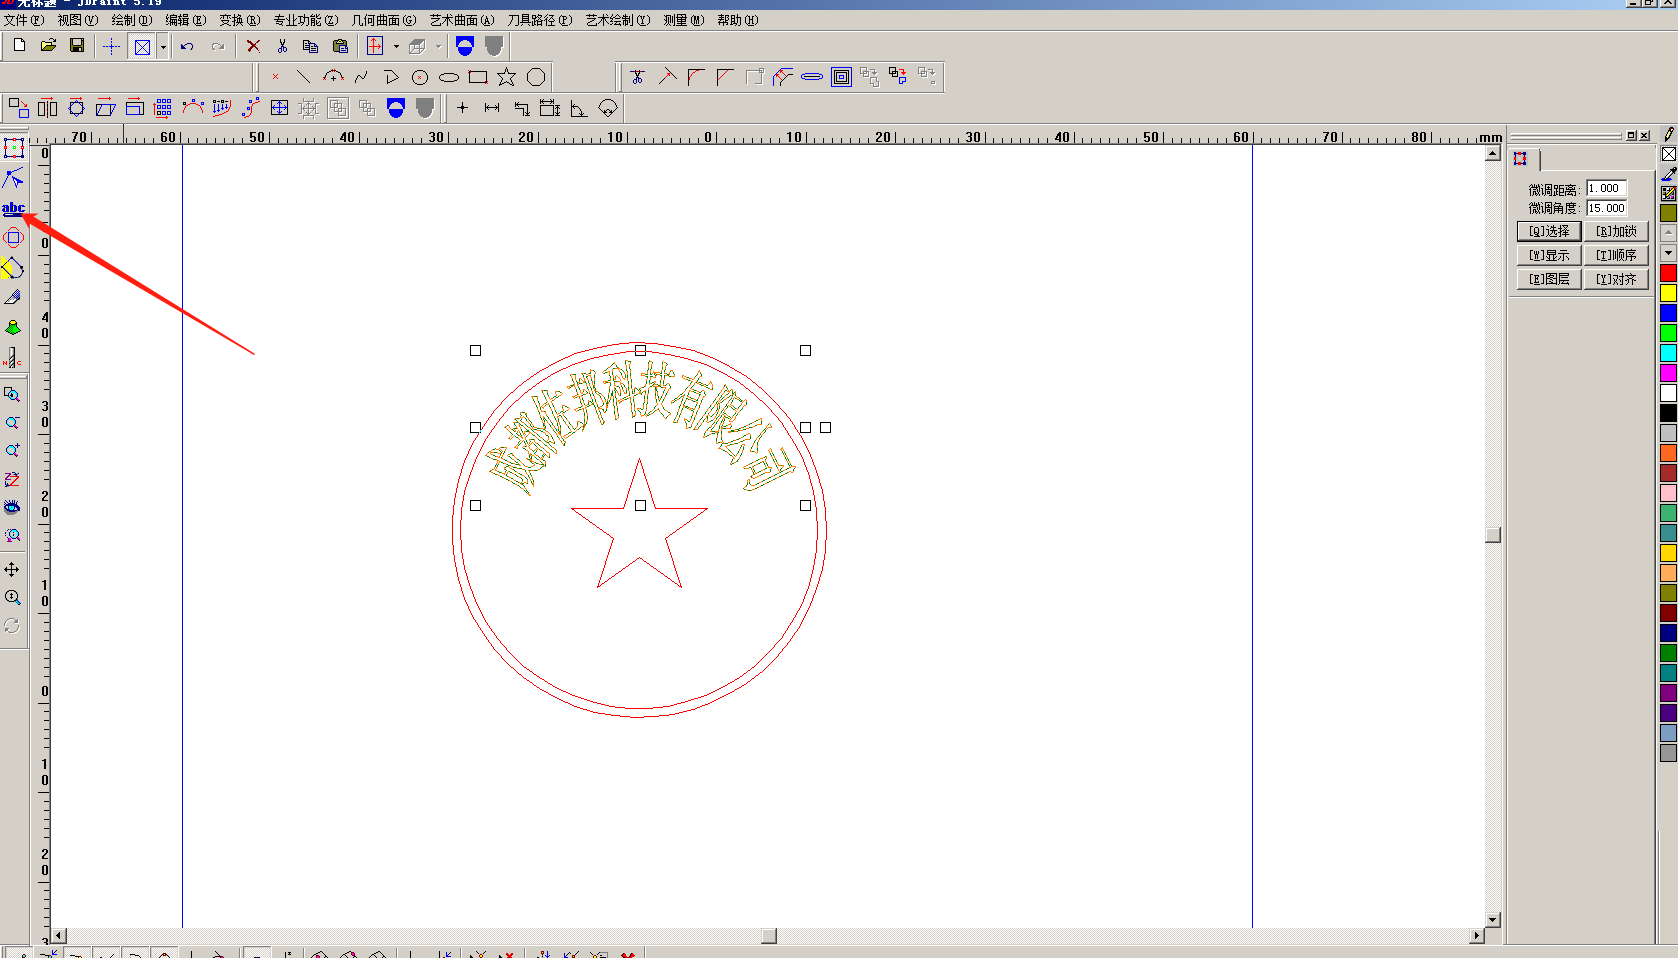Click the red X delete icon
Viewport: 1678px width, 958px height.
[253, 46]
